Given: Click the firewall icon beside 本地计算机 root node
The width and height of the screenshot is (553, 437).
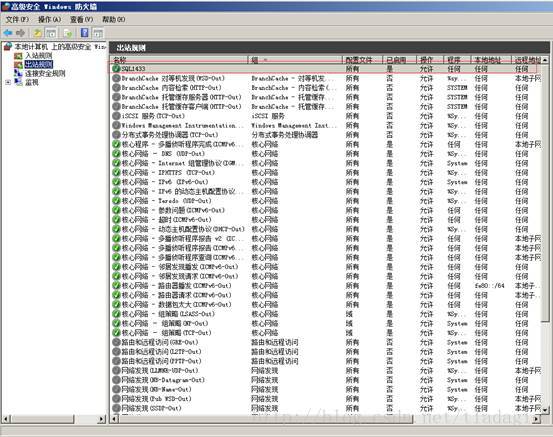Looking at the screenshot, I should [8, 47].
